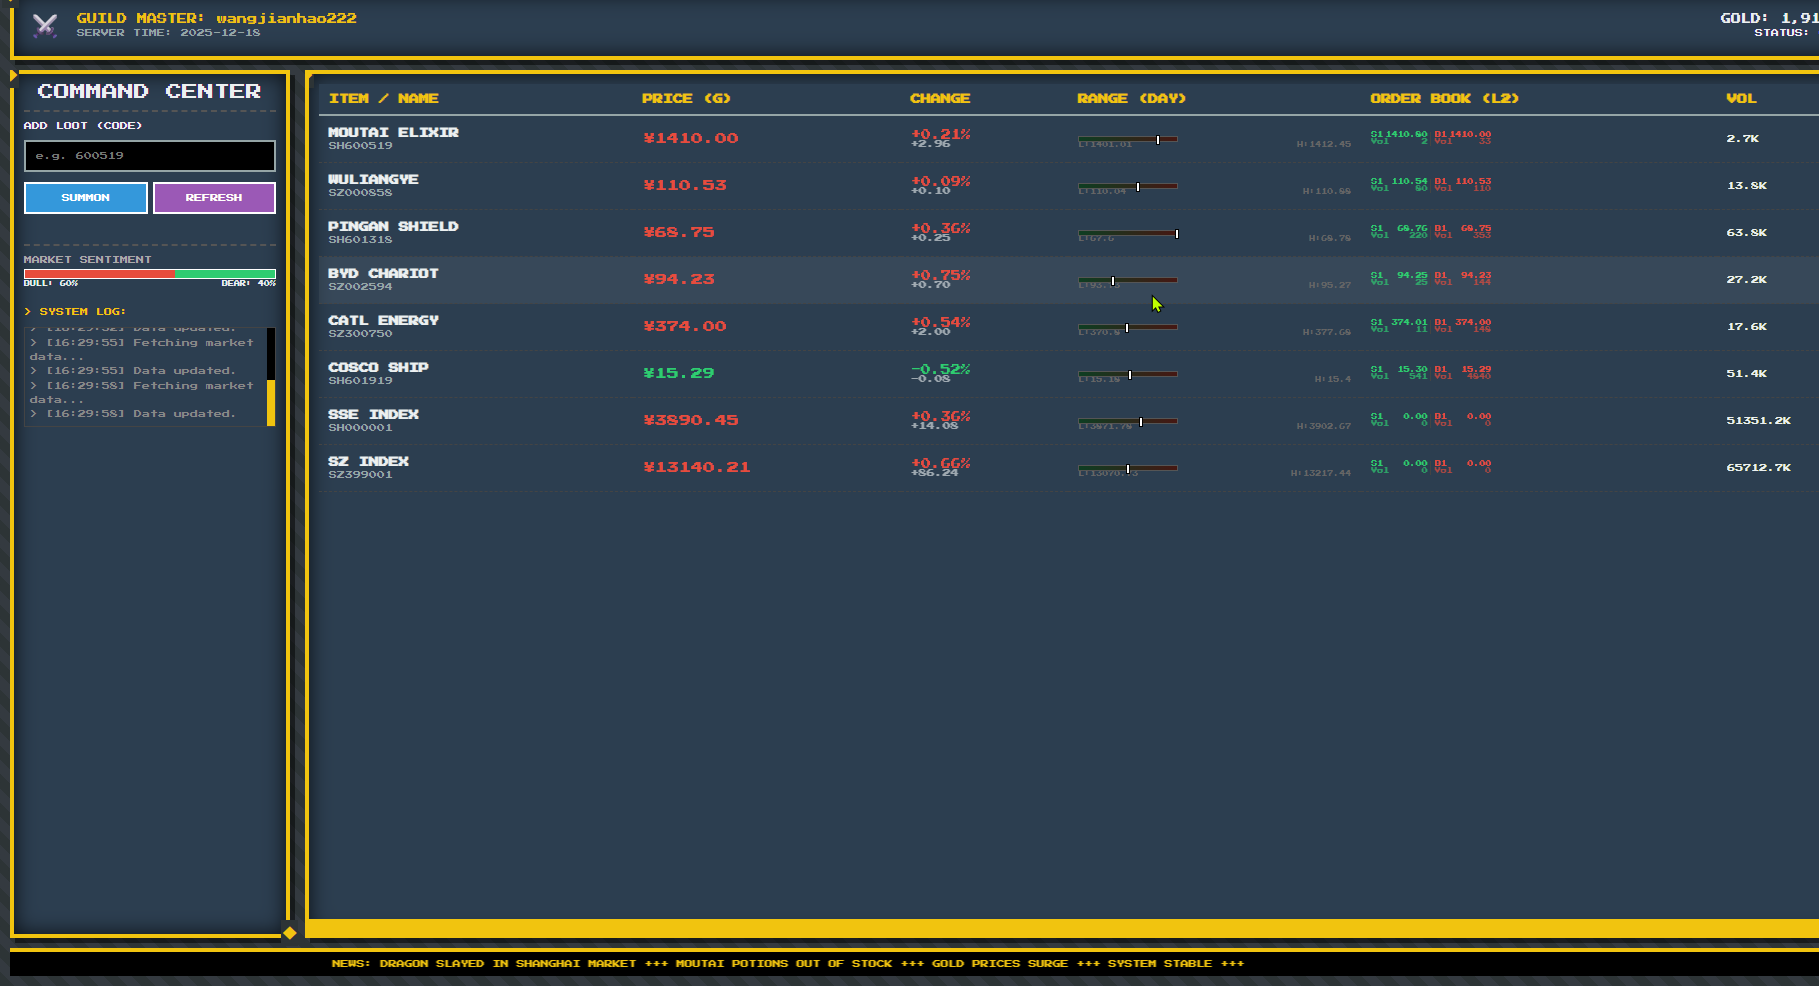Image resolution: width=1819 pixels, height=986 pixels.
Task: Click the GOLD balance display
Action: (1768, 17)
